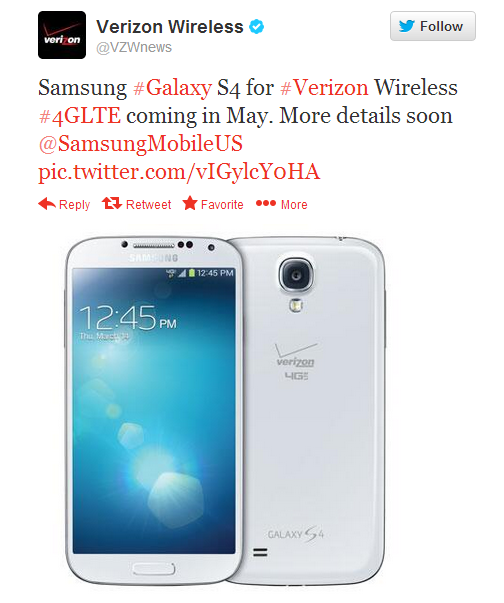The width and height of the screenshot is (504, 603).
Task: Open the #4GLTE hashtag
Action: 80,116
